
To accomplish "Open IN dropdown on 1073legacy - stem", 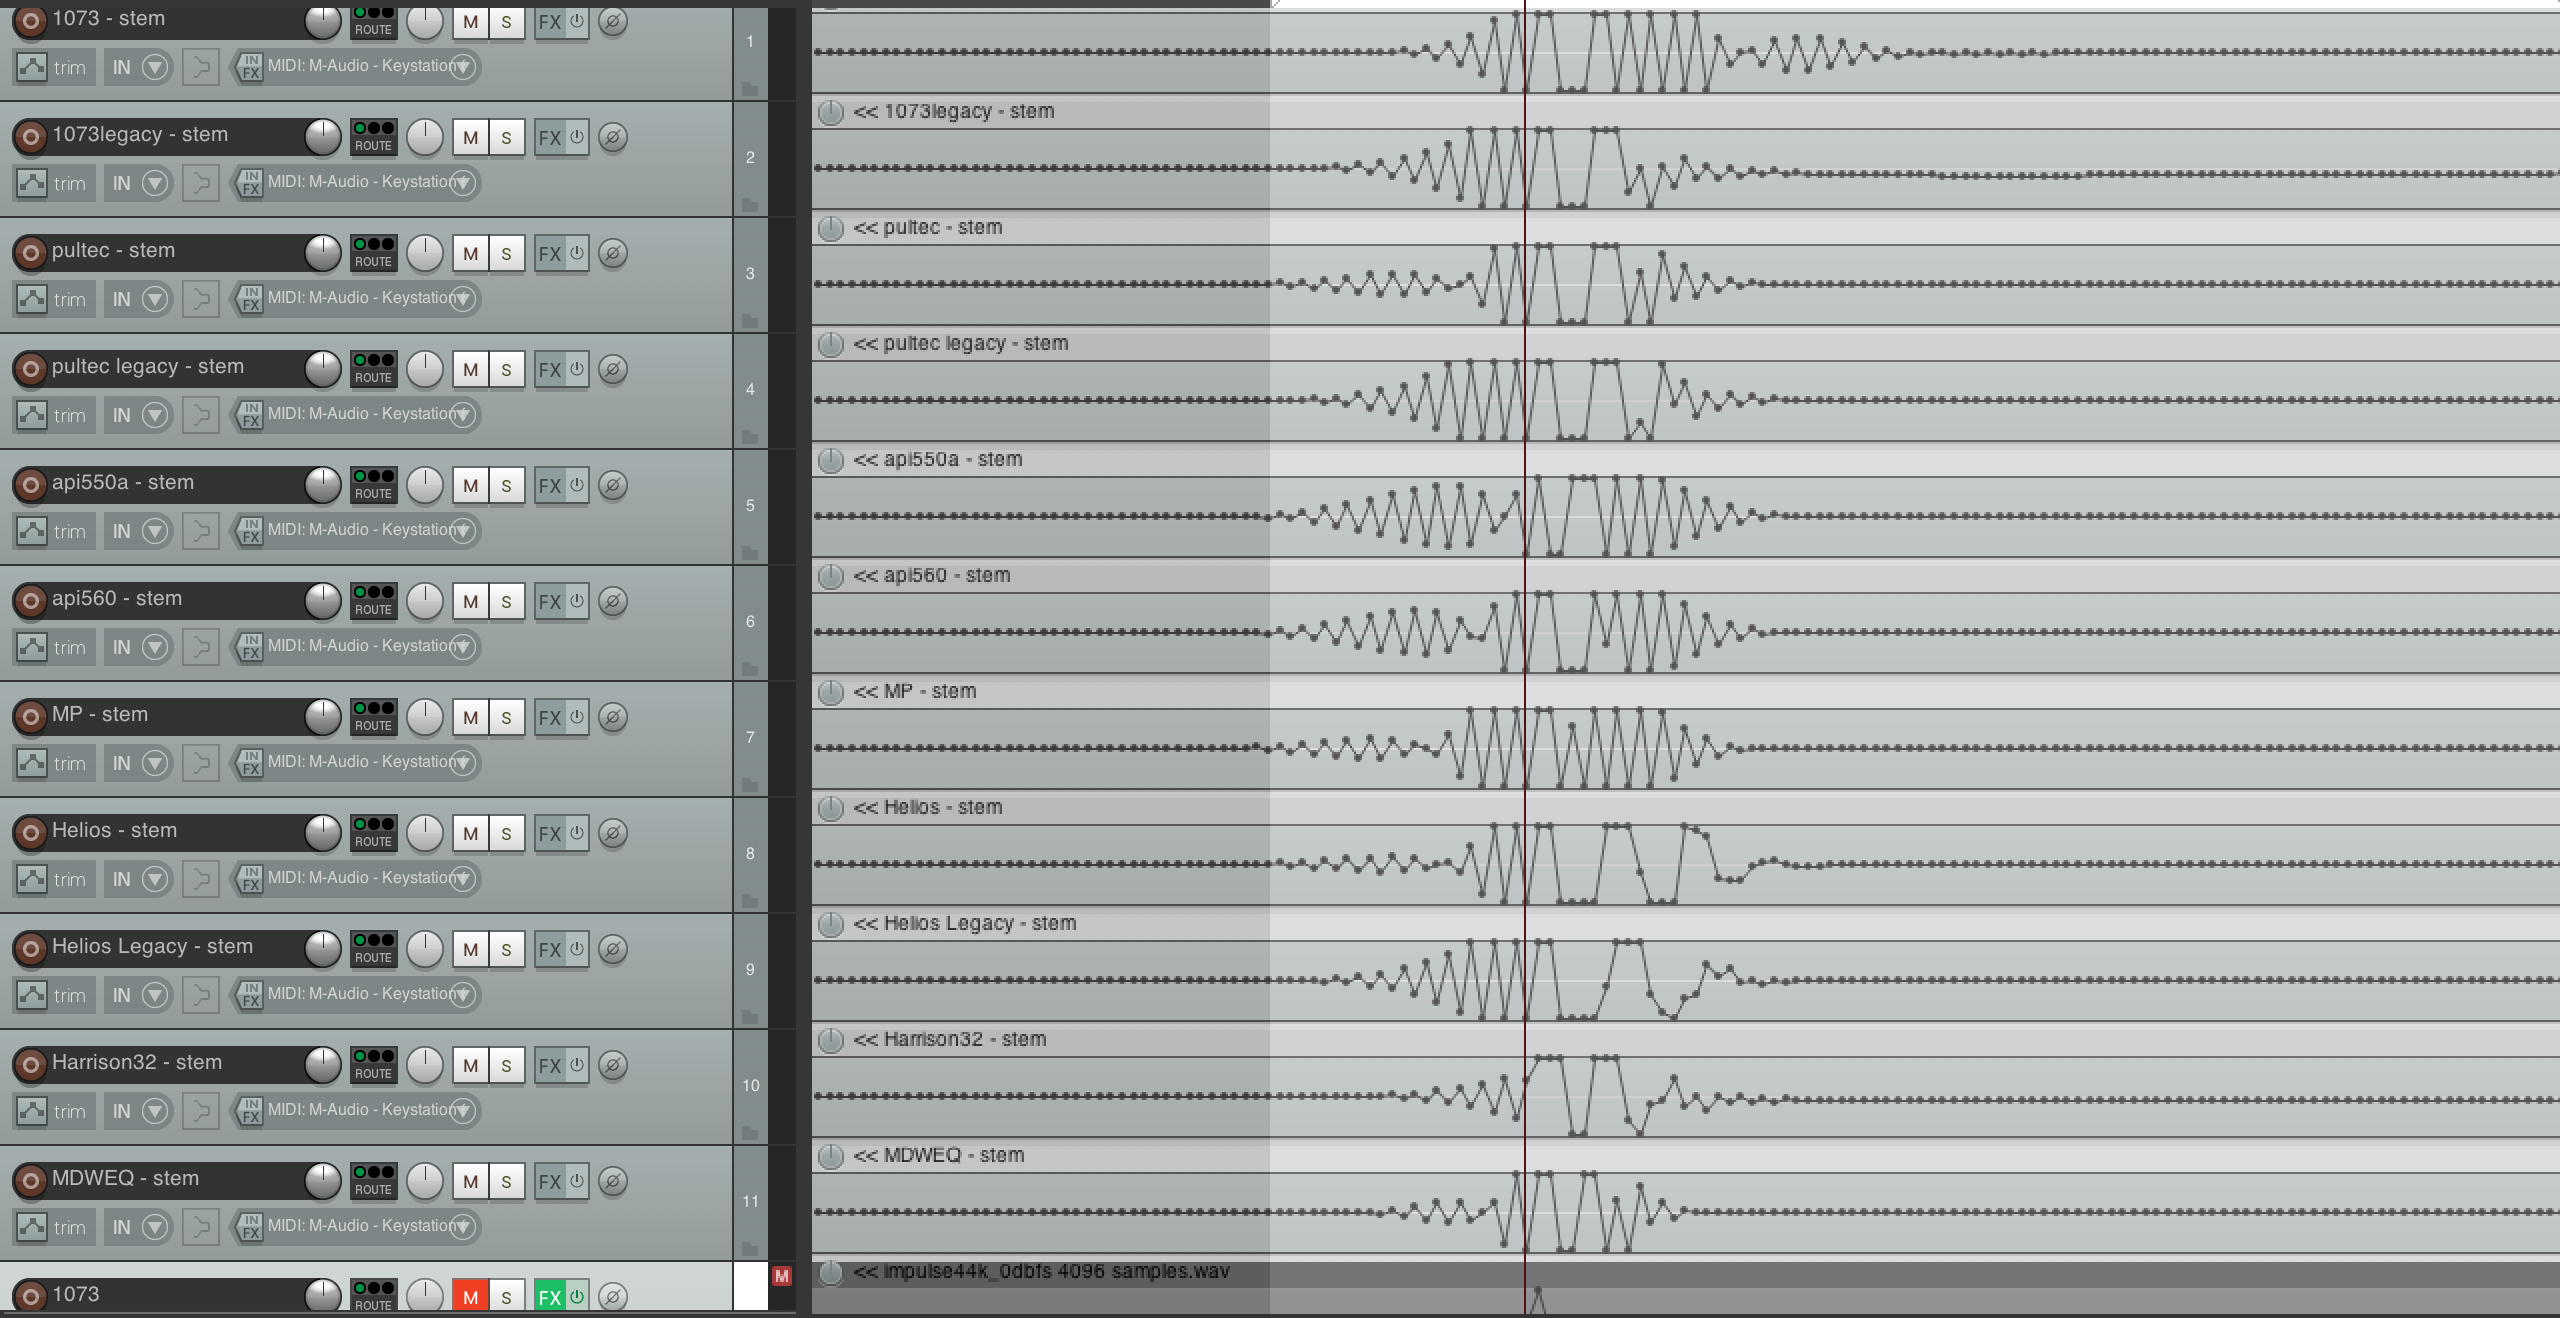I will [154, 183].
